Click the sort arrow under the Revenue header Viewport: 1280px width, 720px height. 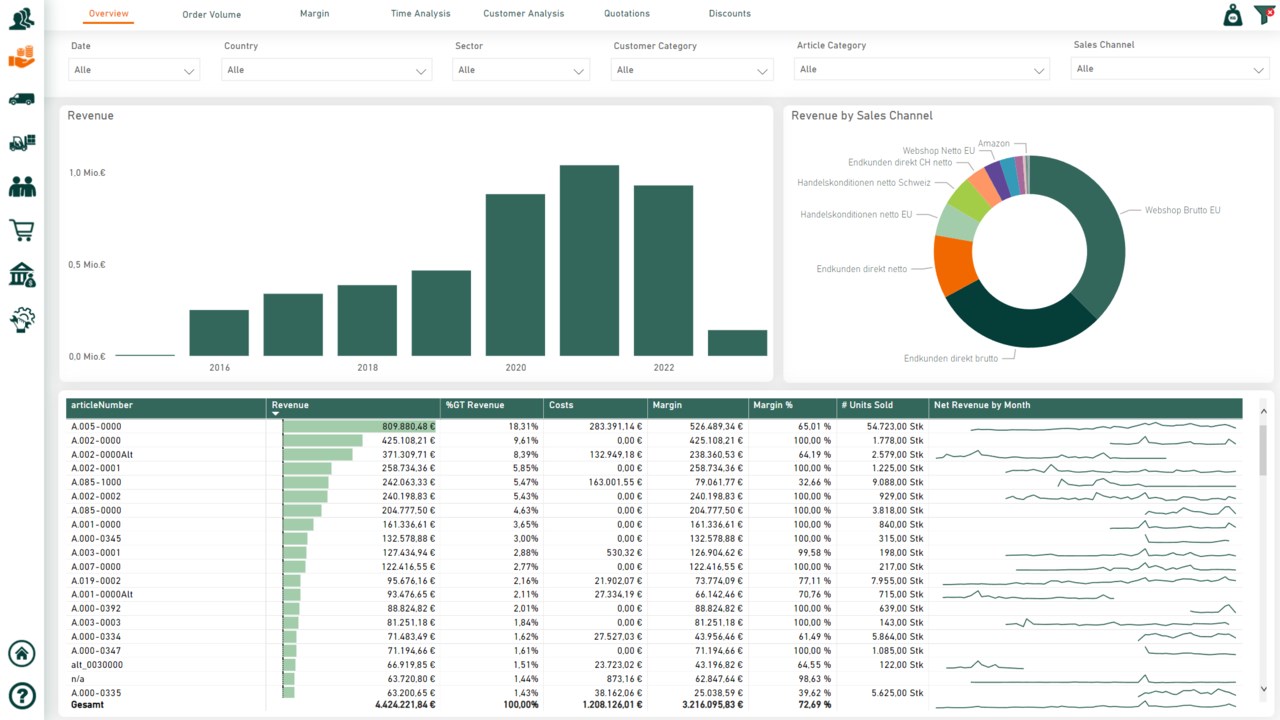[x=276, y=413]
